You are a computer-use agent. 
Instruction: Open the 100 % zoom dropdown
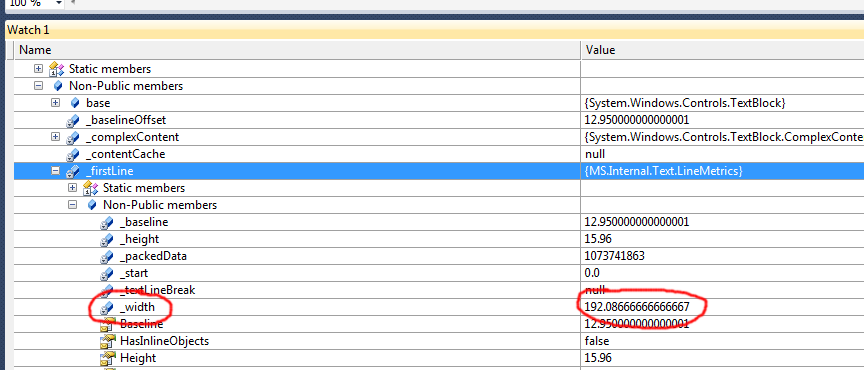point(58,3)
